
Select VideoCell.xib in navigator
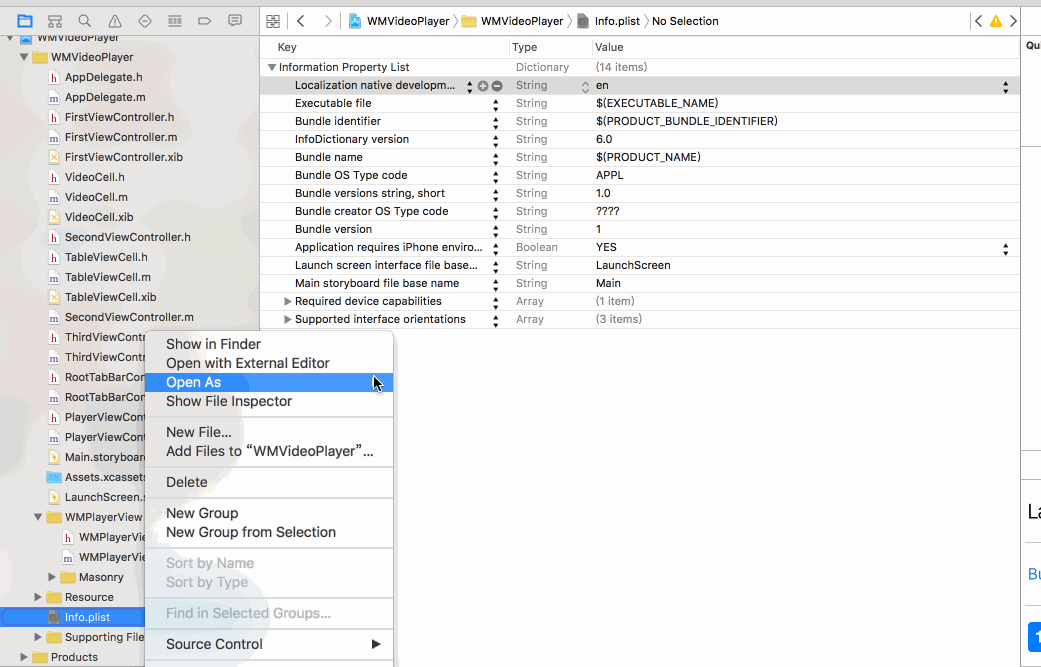click(98, 217)
